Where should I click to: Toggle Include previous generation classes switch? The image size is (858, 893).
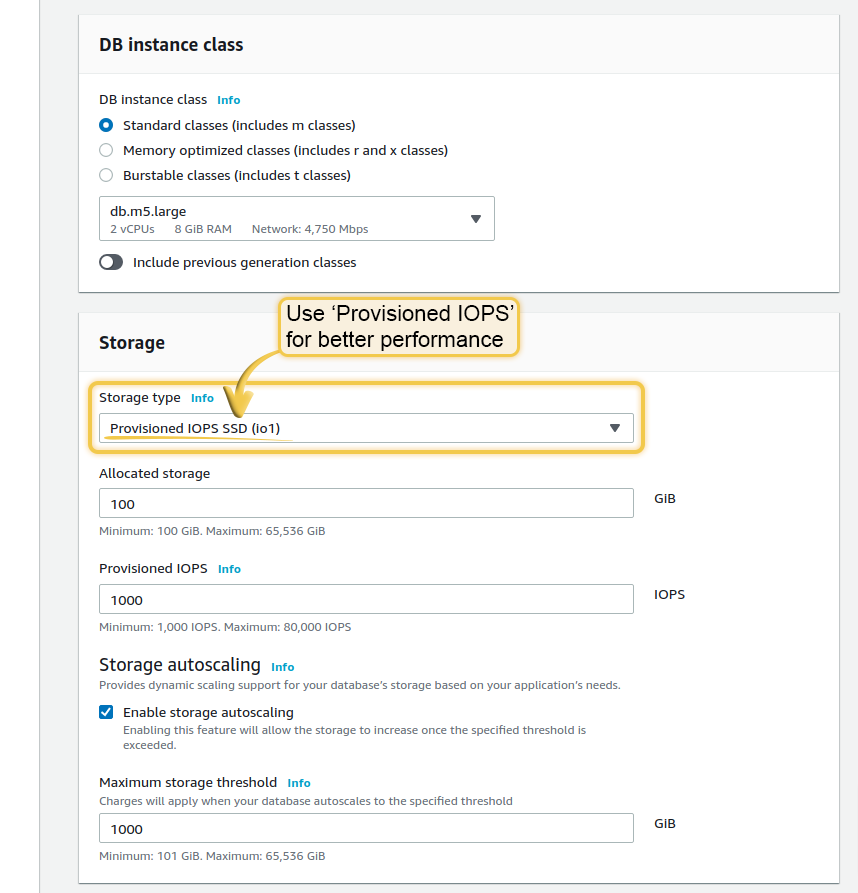click(111, 262)
